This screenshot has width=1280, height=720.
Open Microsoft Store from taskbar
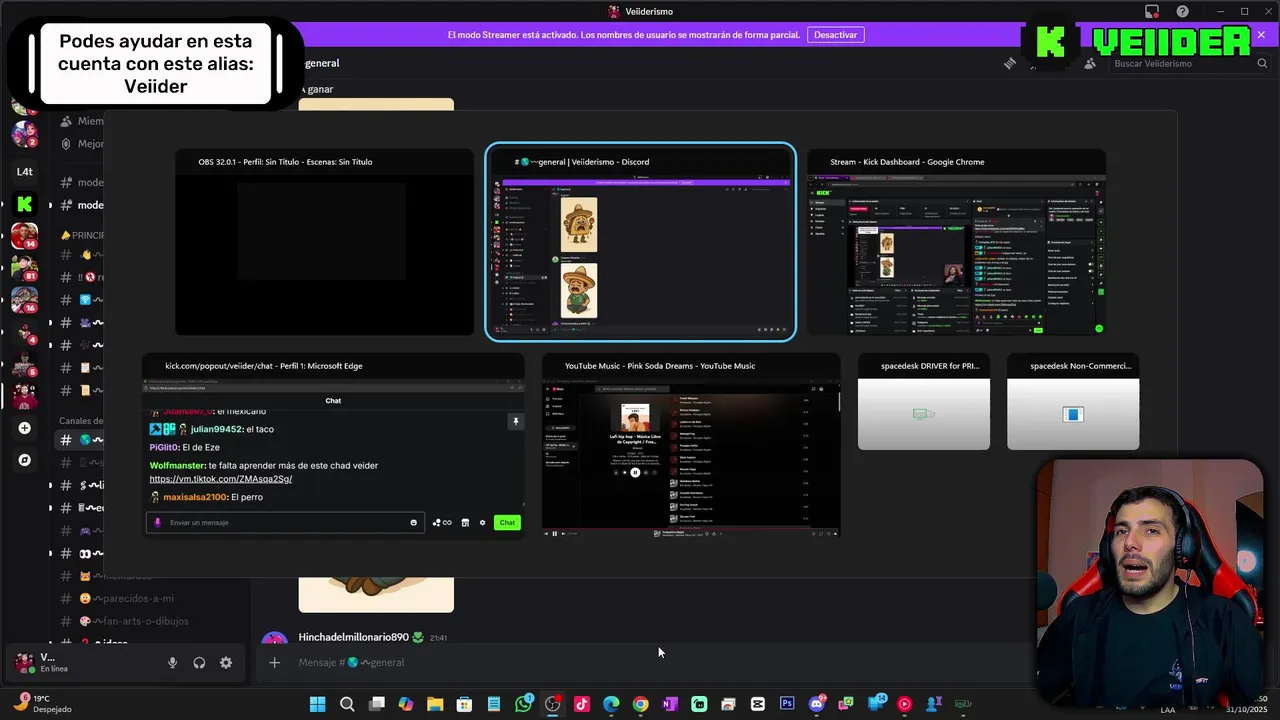pyautogui.click(x=464, y=704)
